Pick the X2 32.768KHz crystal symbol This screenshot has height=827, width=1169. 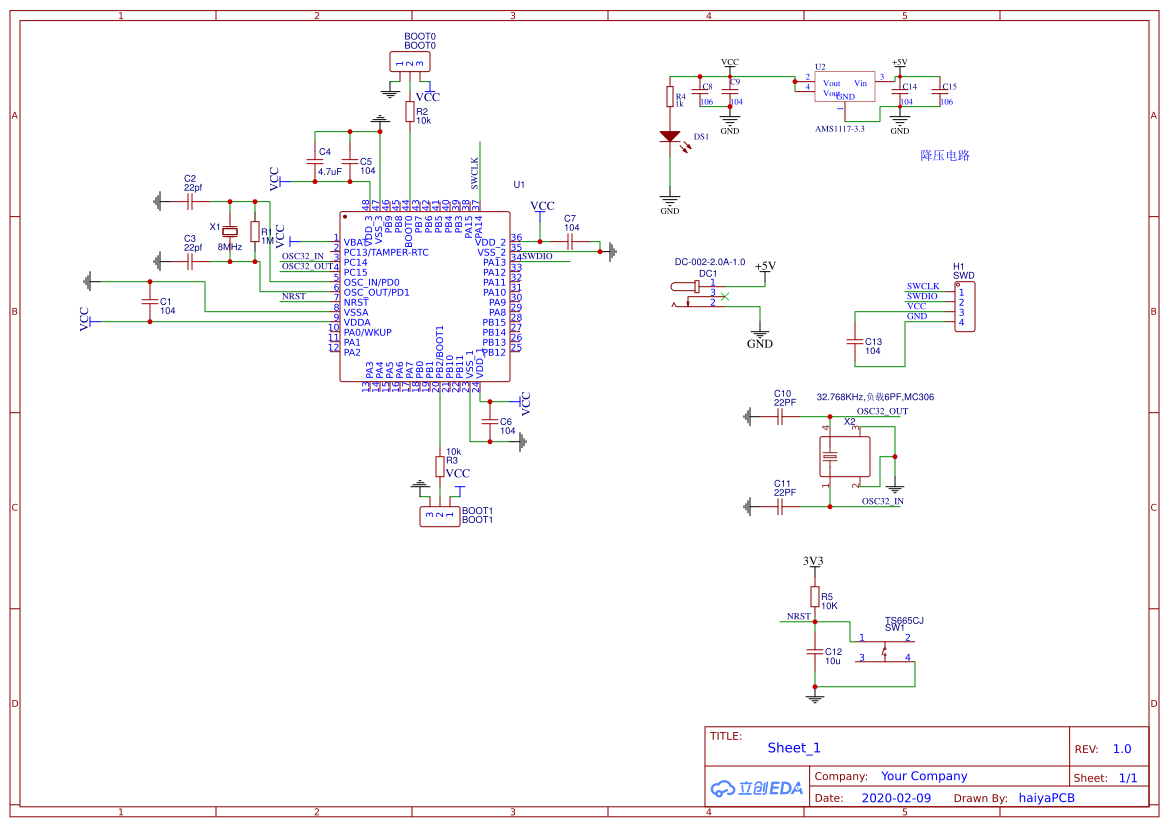click(x=845, y=456)
